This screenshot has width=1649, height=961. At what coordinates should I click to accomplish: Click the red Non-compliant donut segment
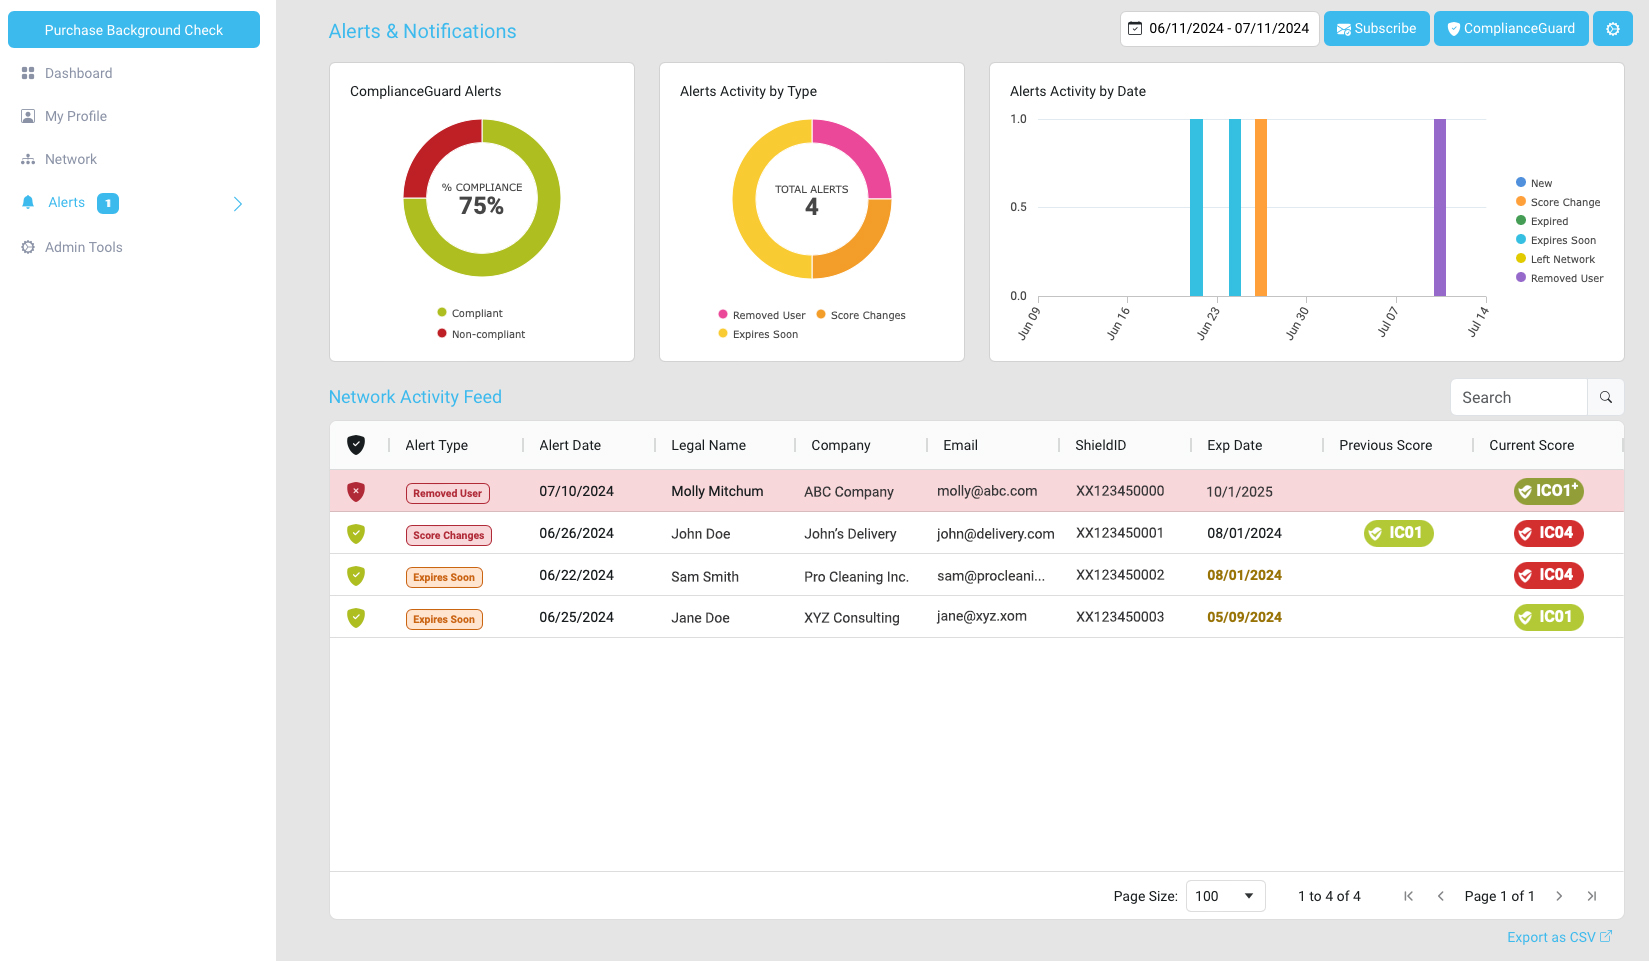click(x=433, y=152)
